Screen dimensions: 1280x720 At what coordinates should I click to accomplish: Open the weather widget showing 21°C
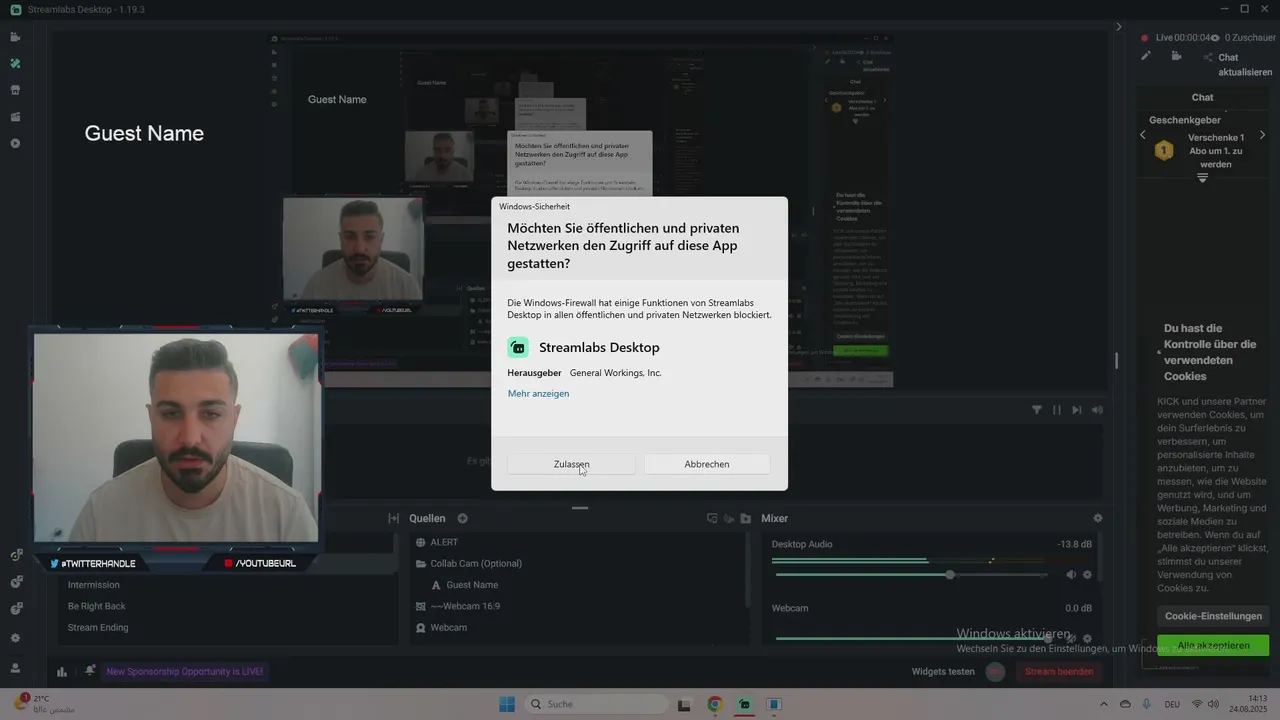click(x=45, y=704)
